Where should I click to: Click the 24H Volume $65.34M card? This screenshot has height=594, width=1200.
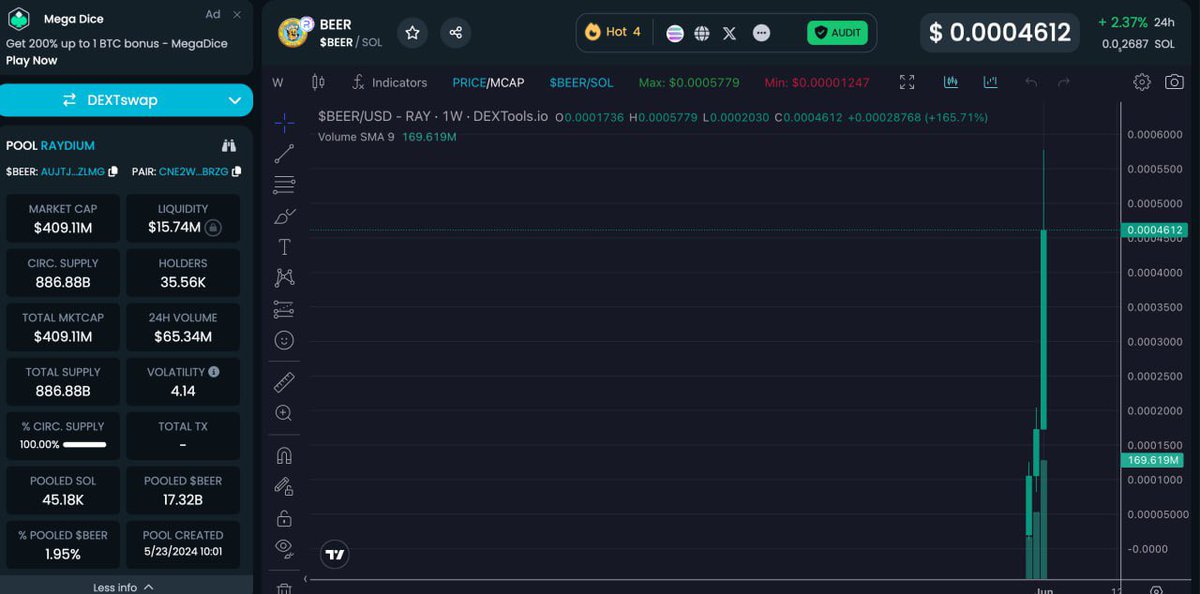point(183,327)
